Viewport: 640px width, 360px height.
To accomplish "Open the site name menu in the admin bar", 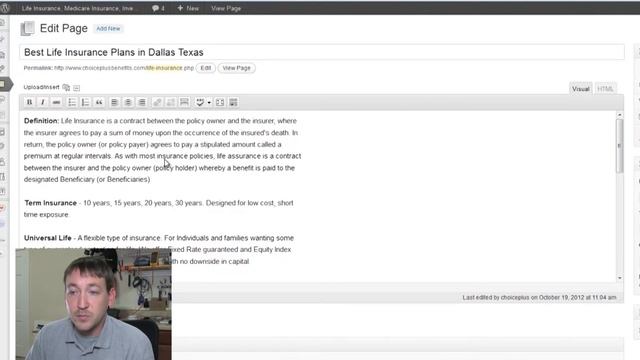I will 78,8.
